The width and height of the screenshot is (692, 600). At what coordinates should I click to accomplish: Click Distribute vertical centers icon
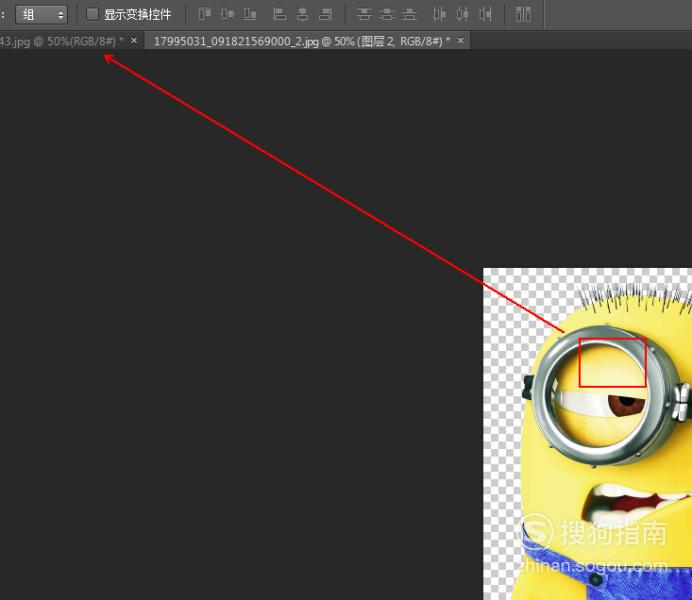(x=387, y=14)
